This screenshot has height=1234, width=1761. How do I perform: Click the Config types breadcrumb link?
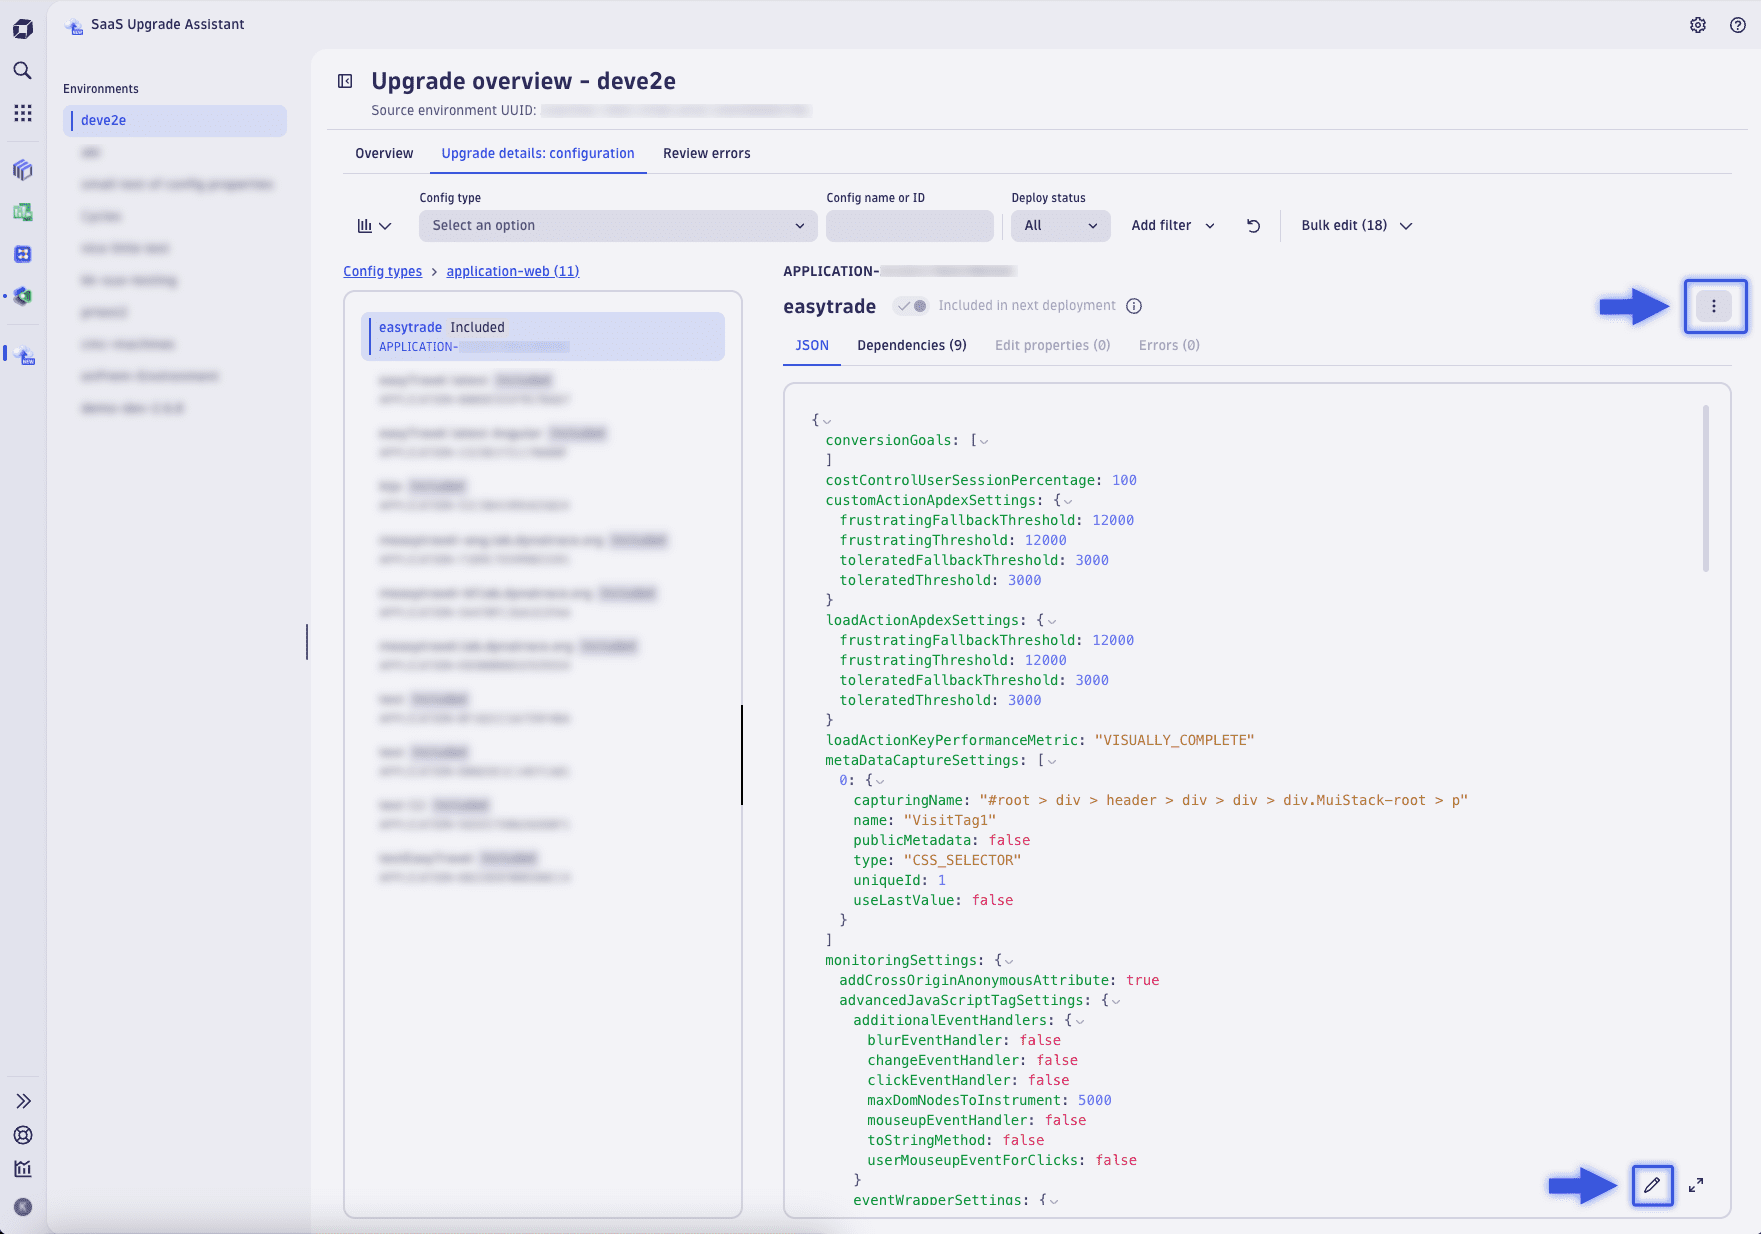point(382,271)
